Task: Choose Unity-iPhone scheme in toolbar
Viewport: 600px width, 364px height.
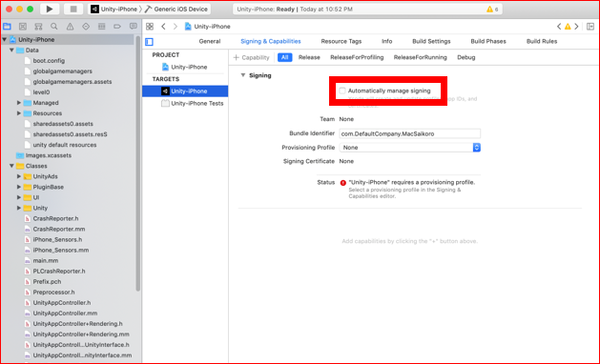Action: coord(114,9)
